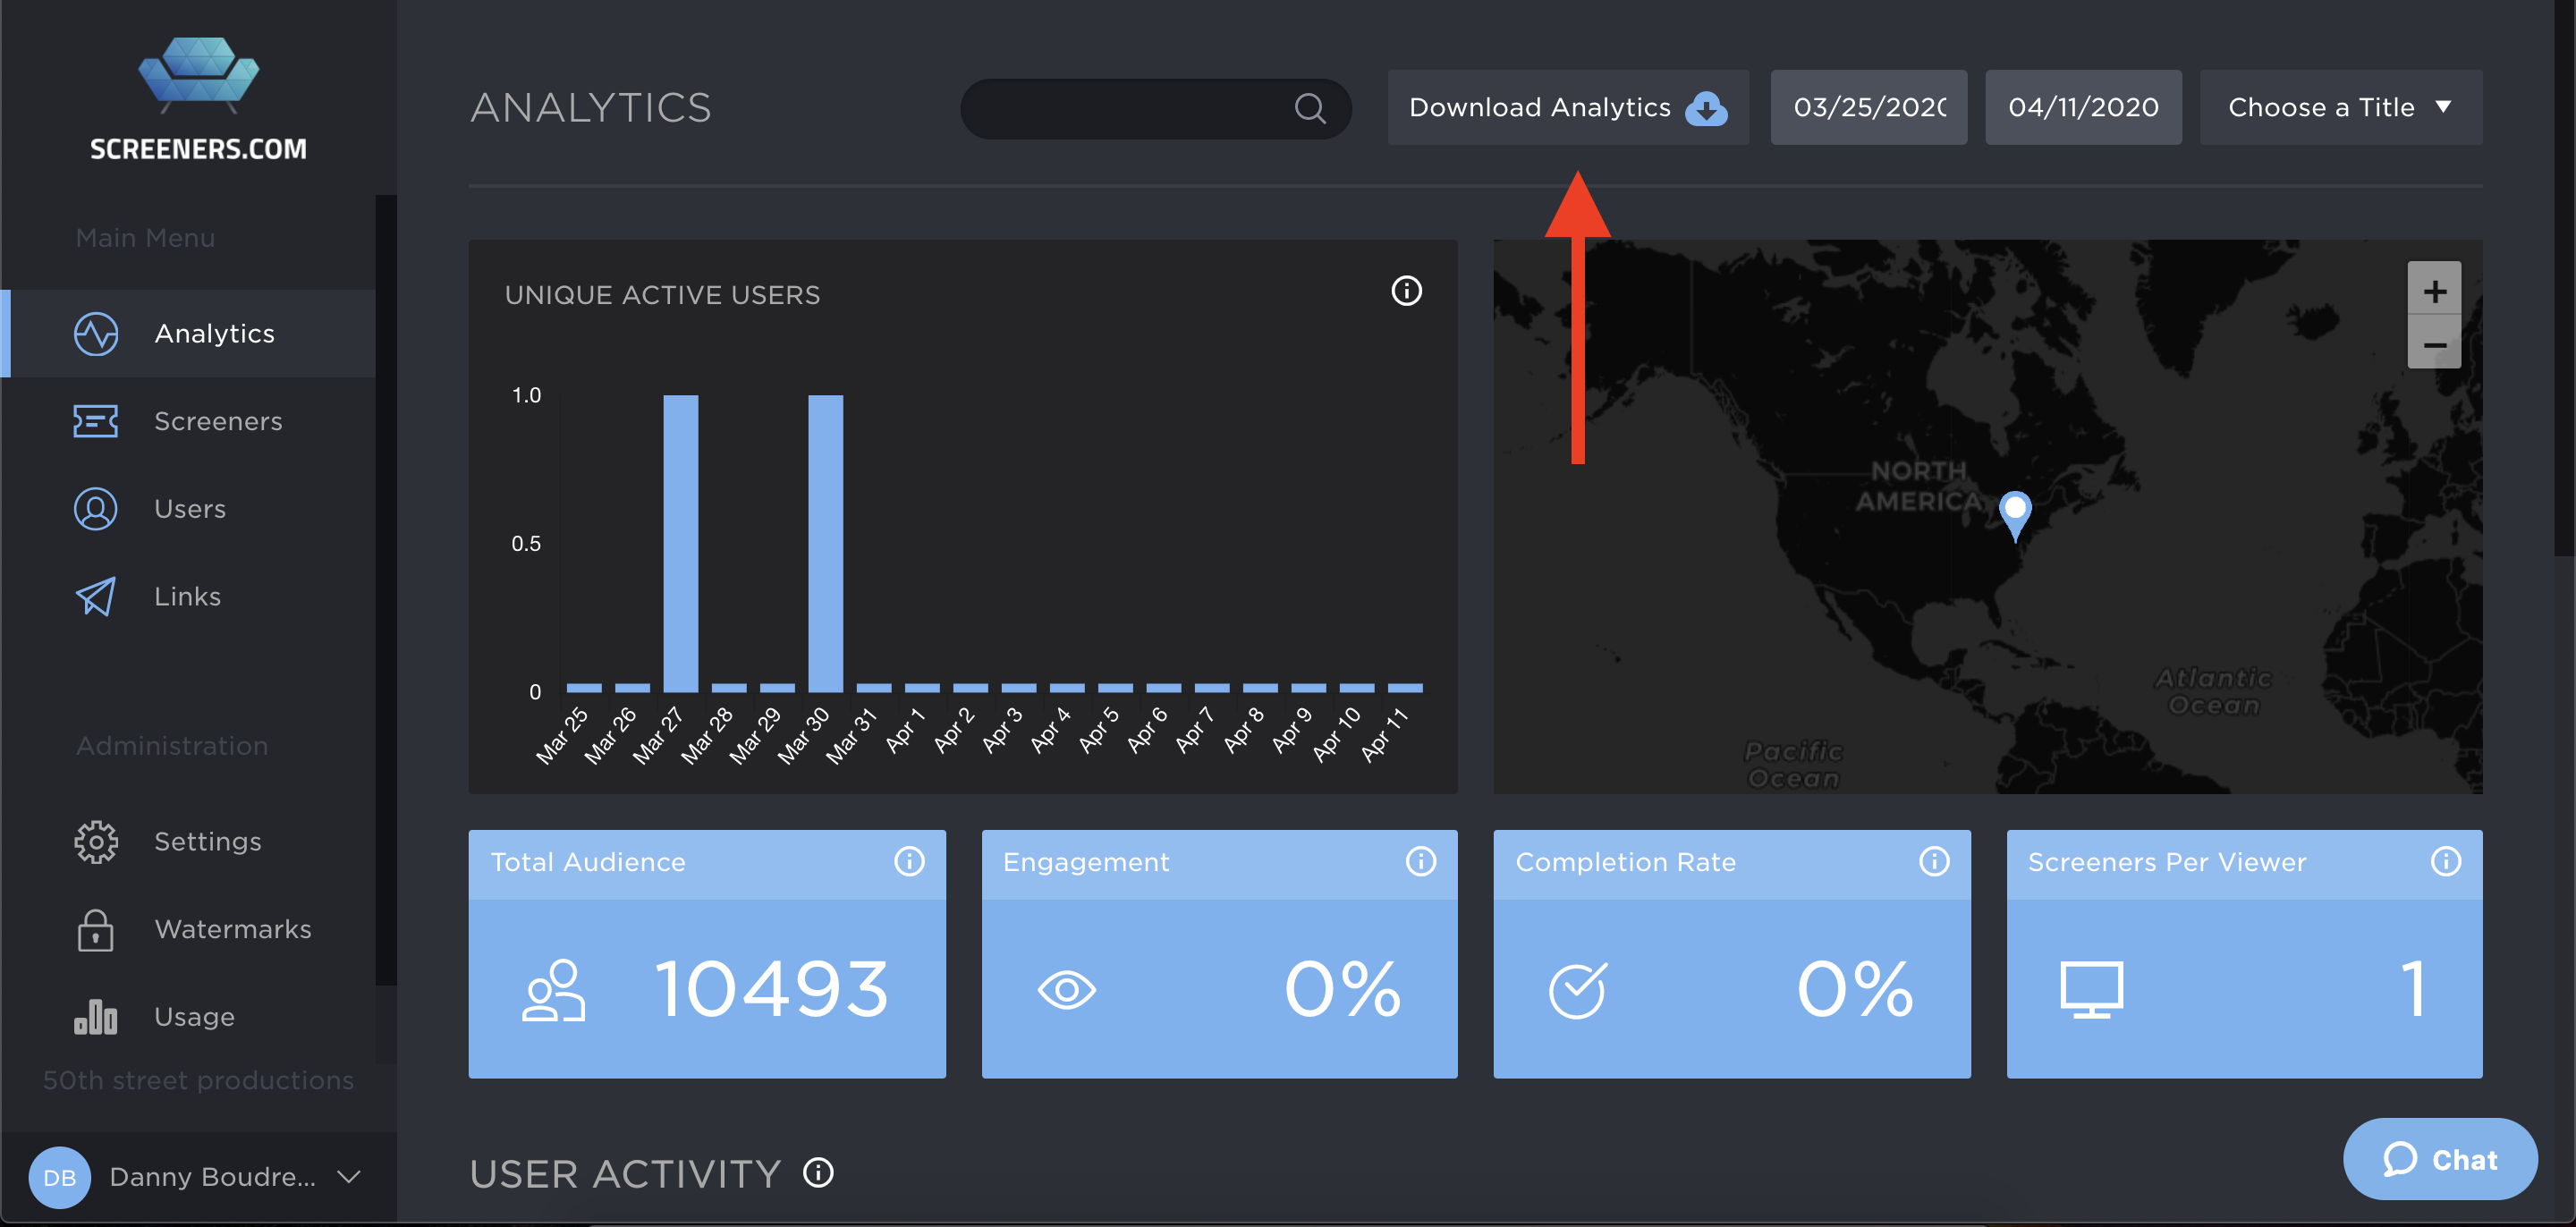Open the Screeners menu item

(x=217, y=421)
